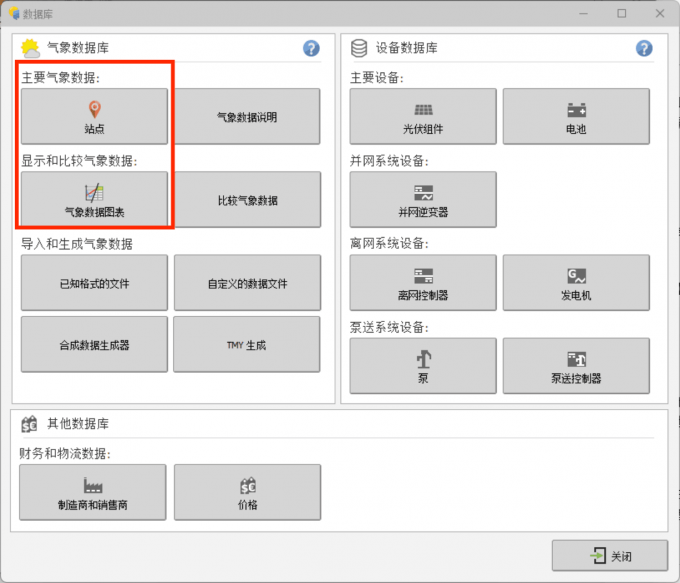Click the 比较气象数据 button
The image size is (680, 583).
click(x=247, y=200)
